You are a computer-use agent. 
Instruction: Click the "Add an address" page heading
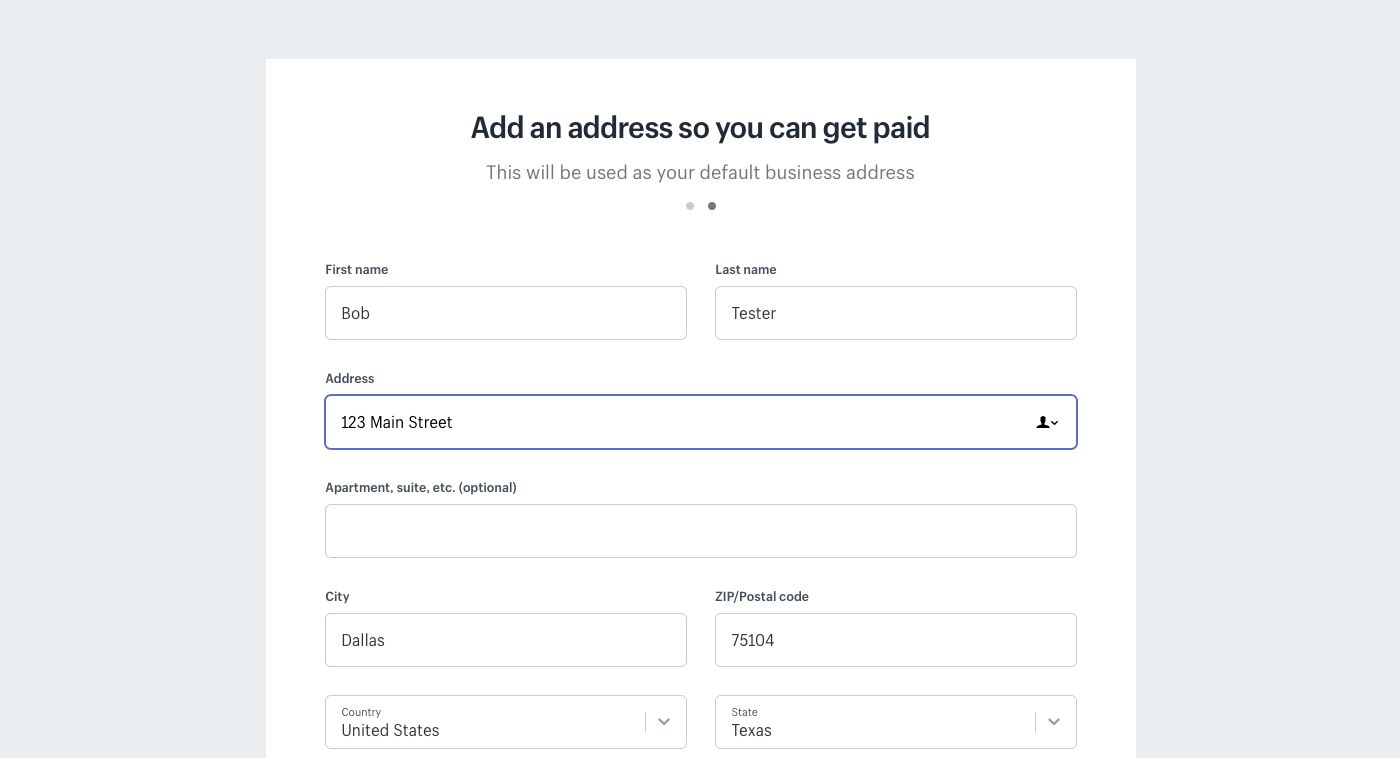[700, 128]
